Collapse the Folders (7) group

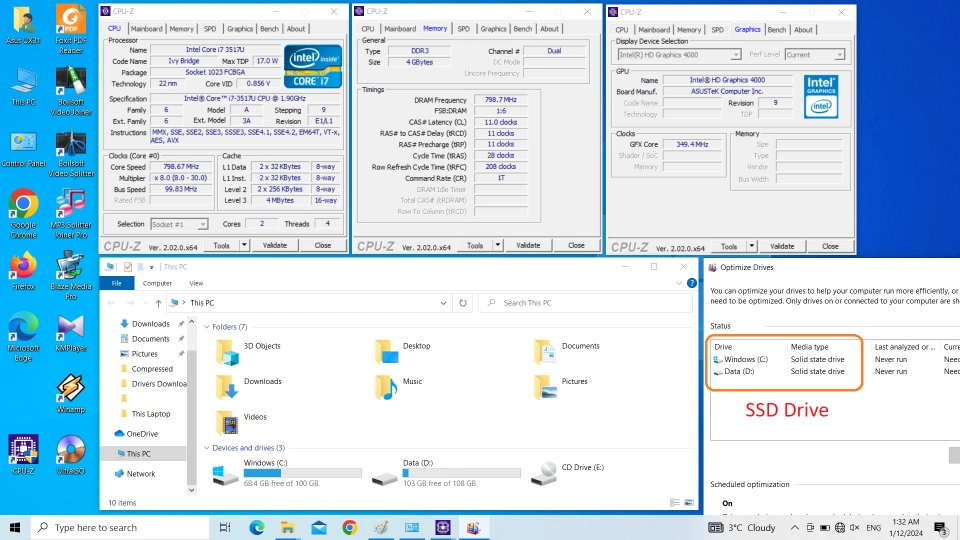pos(207,326)
